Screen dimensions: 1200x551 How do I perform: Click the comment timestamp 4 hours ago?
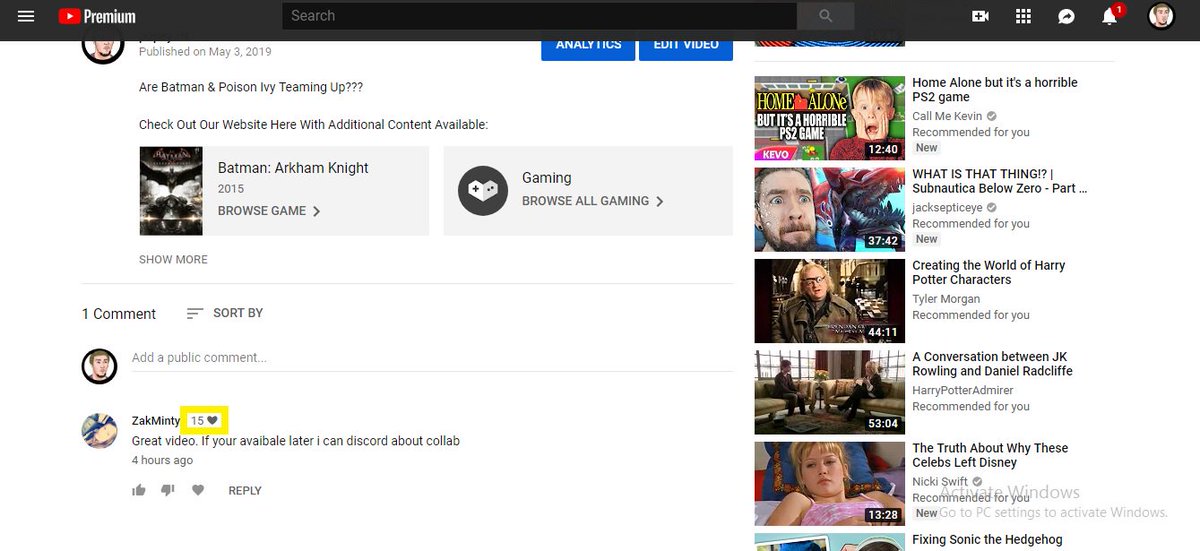pos(162,461)
